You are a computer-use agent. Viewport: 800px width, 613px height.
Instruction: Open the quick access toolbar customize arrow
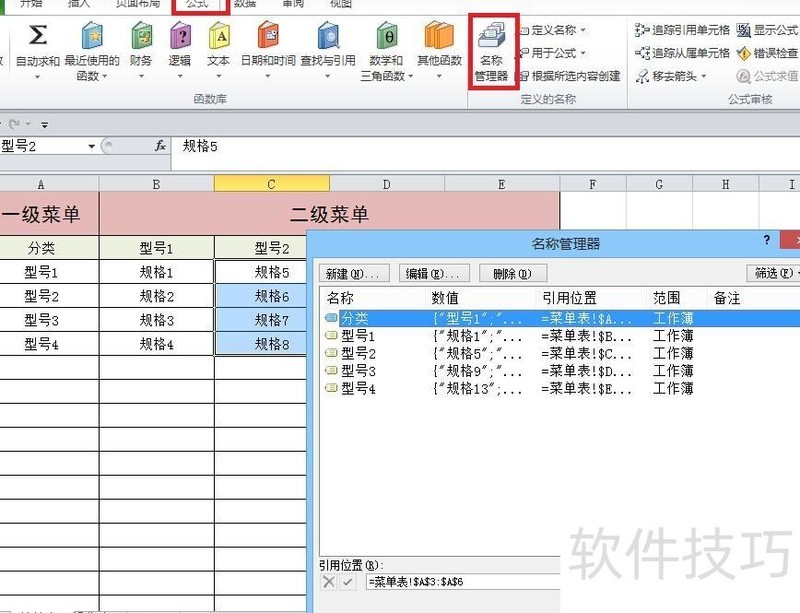pyautogui.click(x=45, y=125)
